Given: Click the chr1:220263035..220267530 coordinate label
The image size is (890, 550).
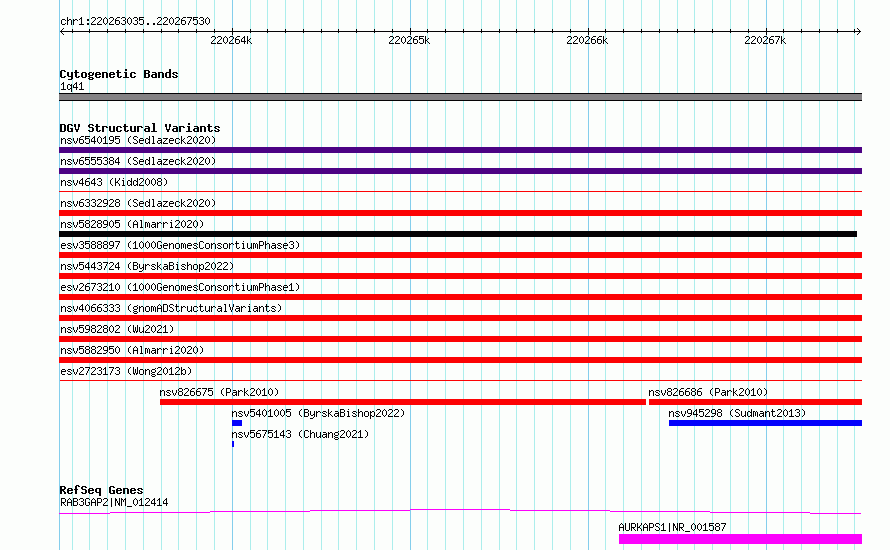Looking at the screenshot, I should coord(135,21).
